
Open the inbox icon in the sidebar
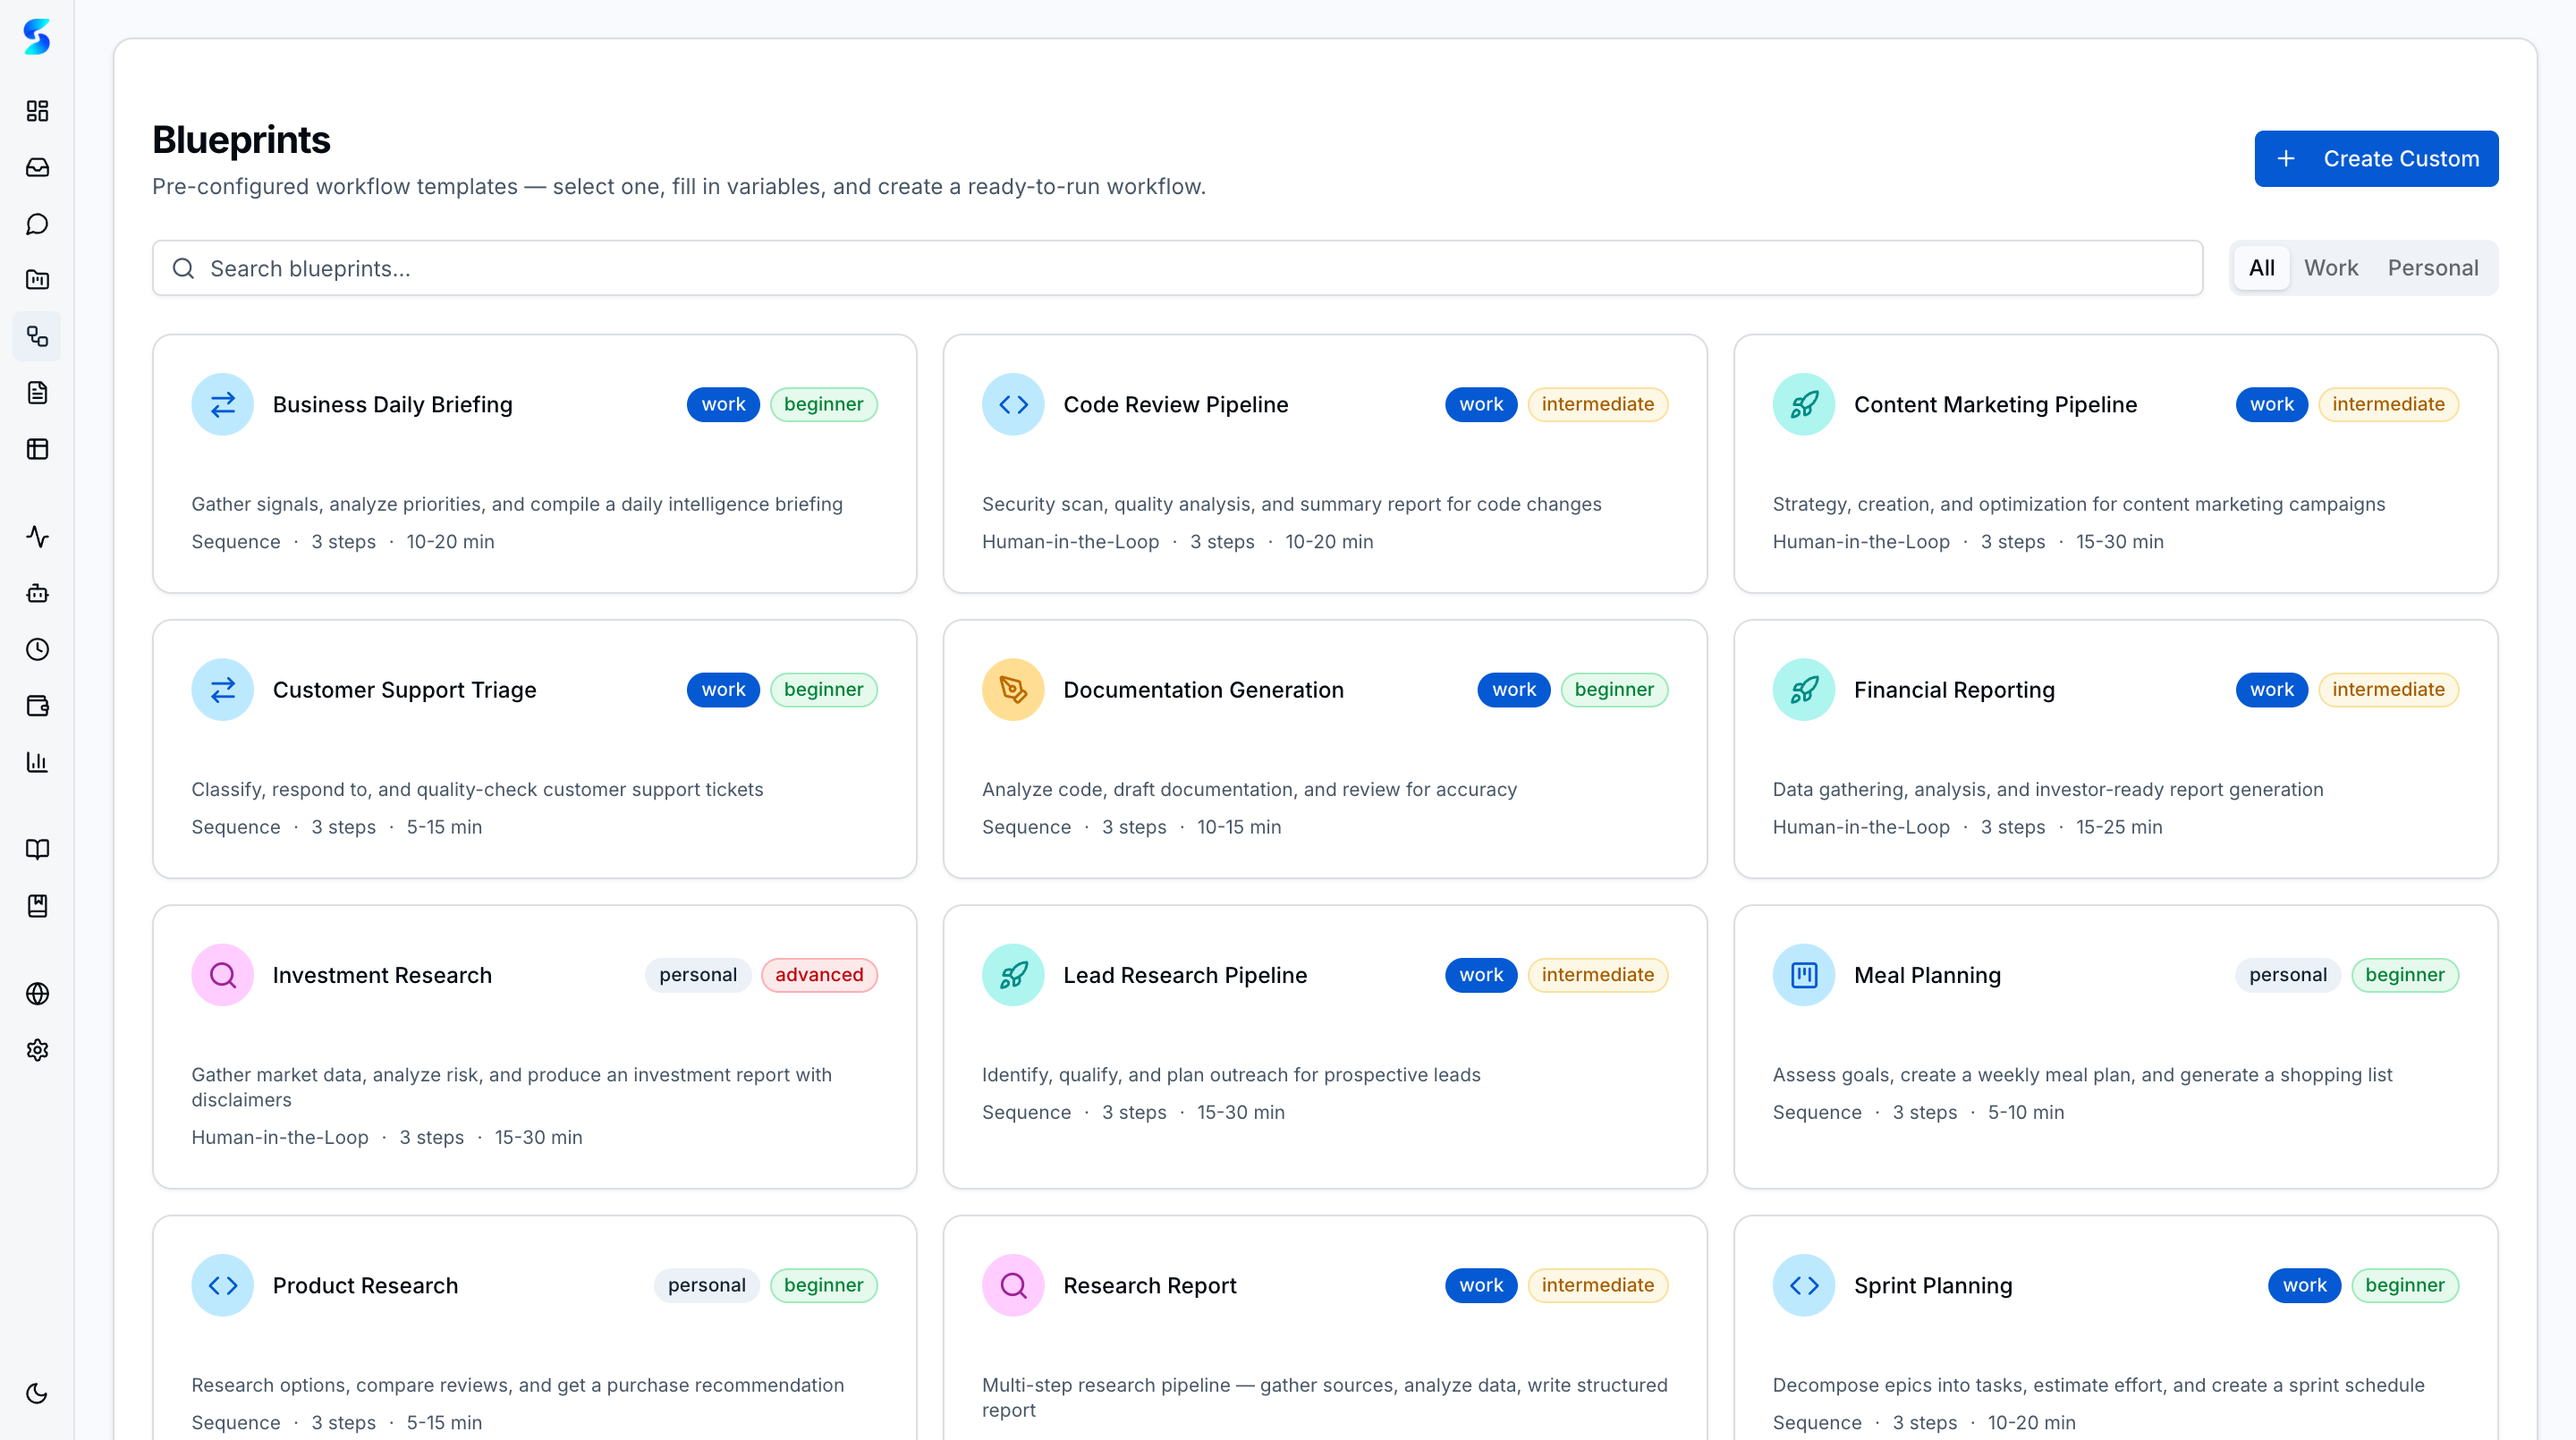click(37, 167)
